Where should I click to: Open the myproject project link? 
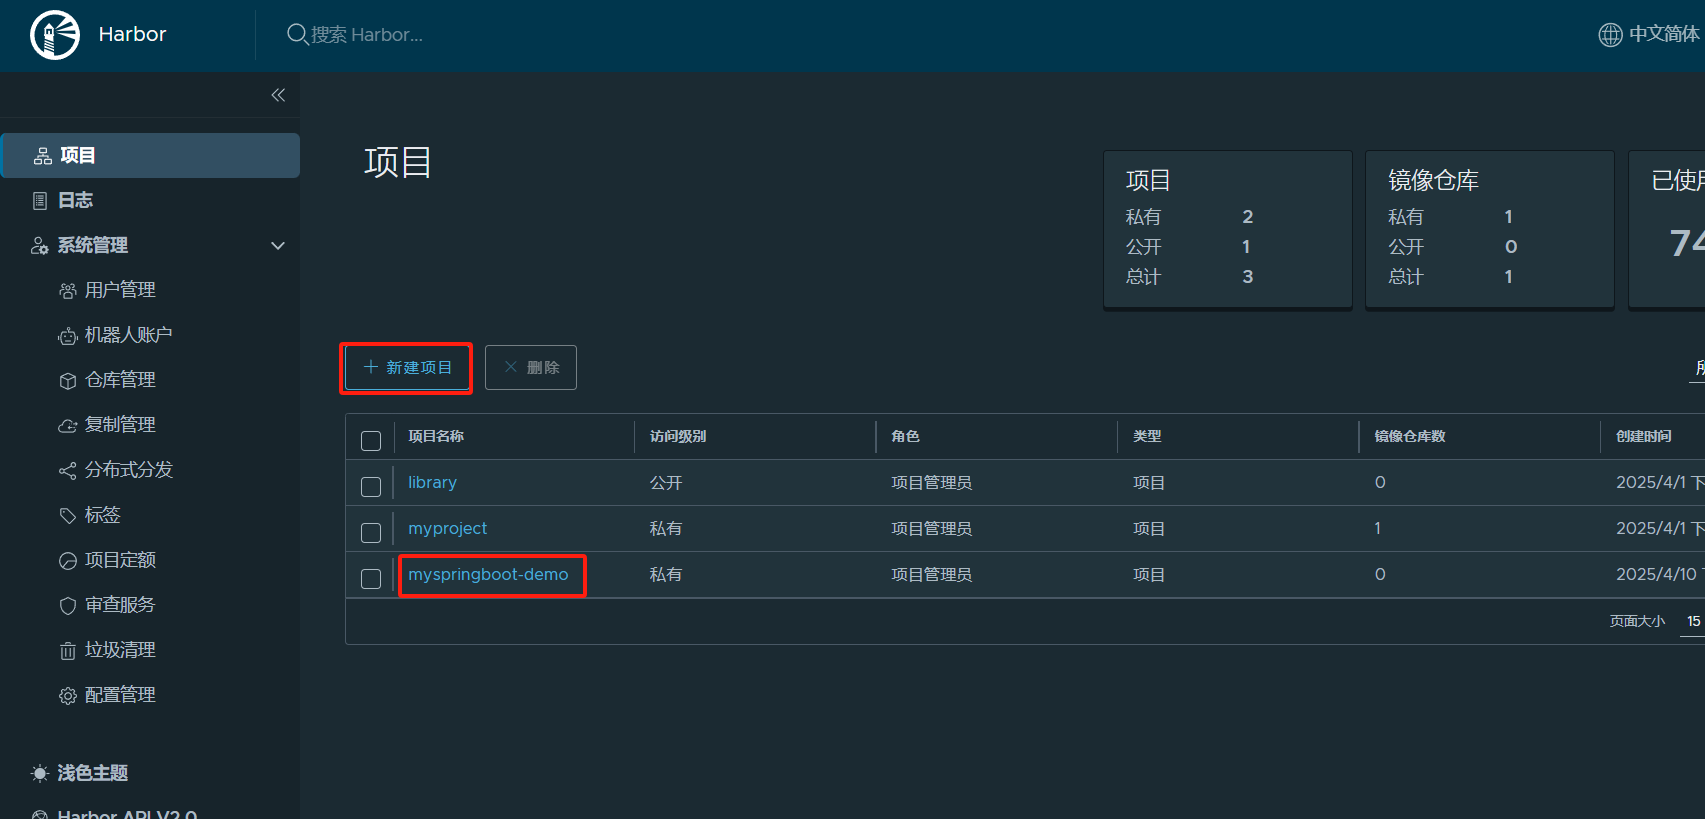(447, 528)
